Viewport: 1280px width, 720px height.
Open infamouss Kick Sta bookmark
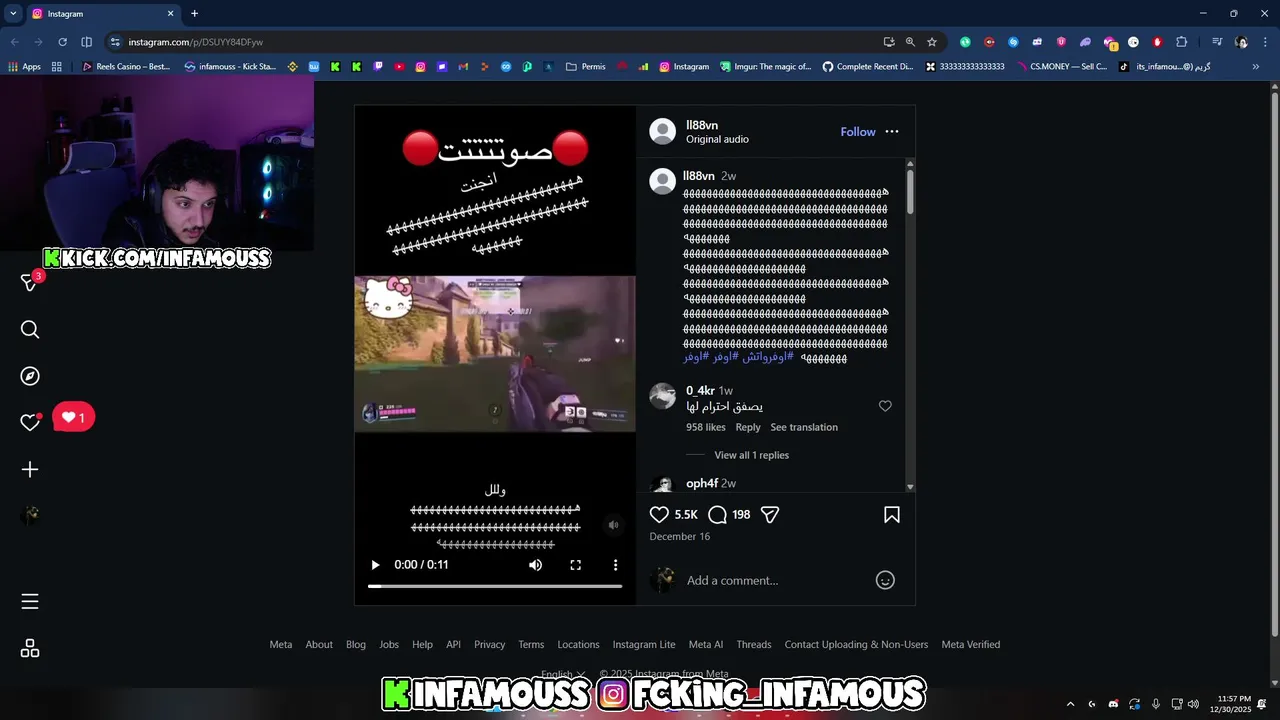click(230, 67)
